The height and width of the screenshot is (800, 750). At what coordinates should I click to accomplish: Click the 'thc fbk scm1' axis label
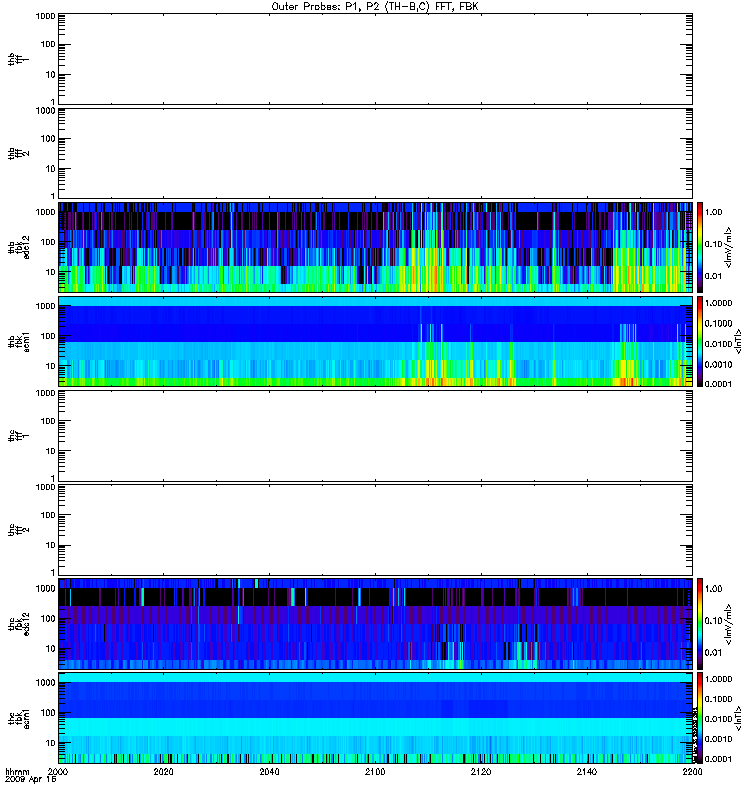tap(18, 717)
